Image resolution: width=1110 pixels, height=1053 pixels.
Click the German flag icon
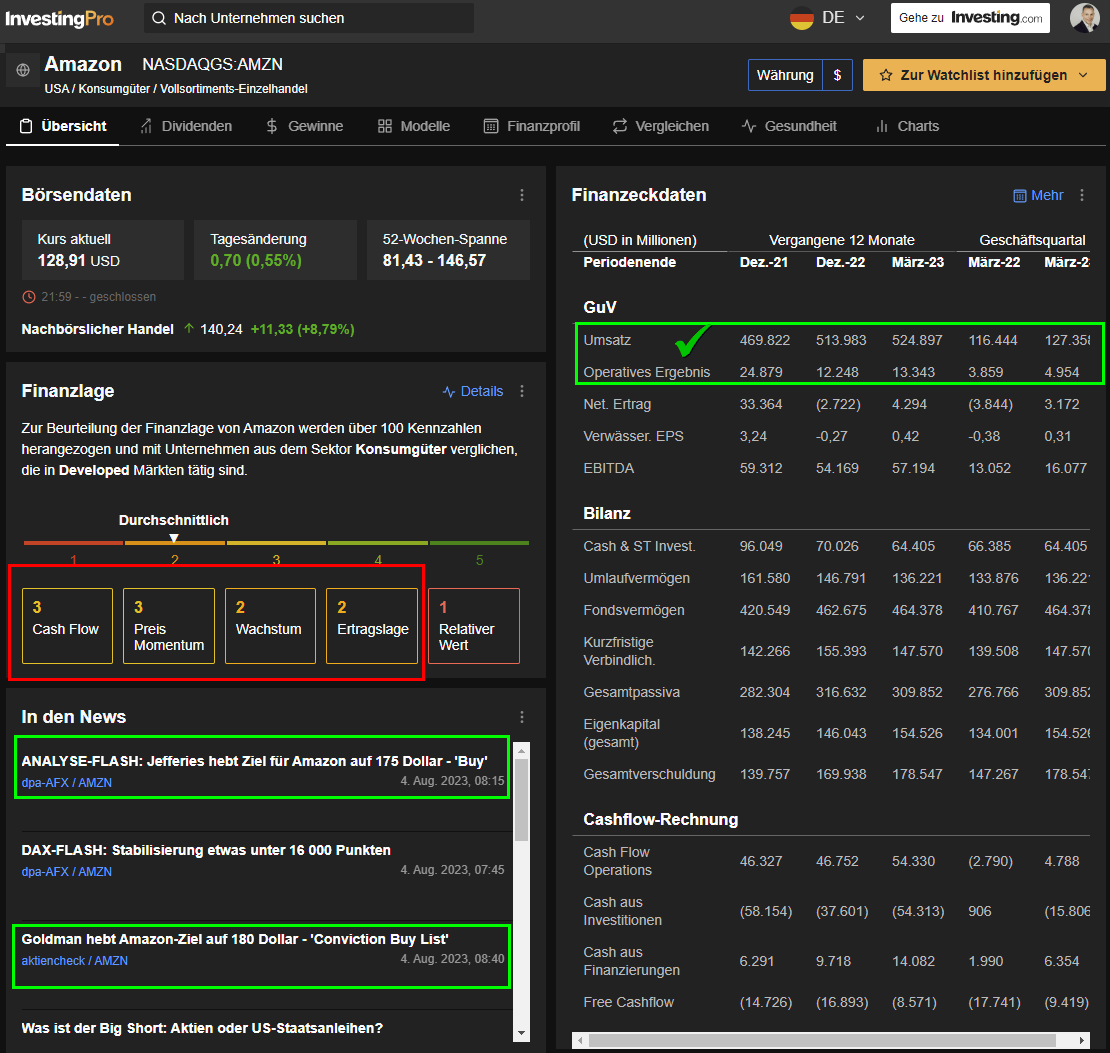pyautogui.click(x=801, y=18)
